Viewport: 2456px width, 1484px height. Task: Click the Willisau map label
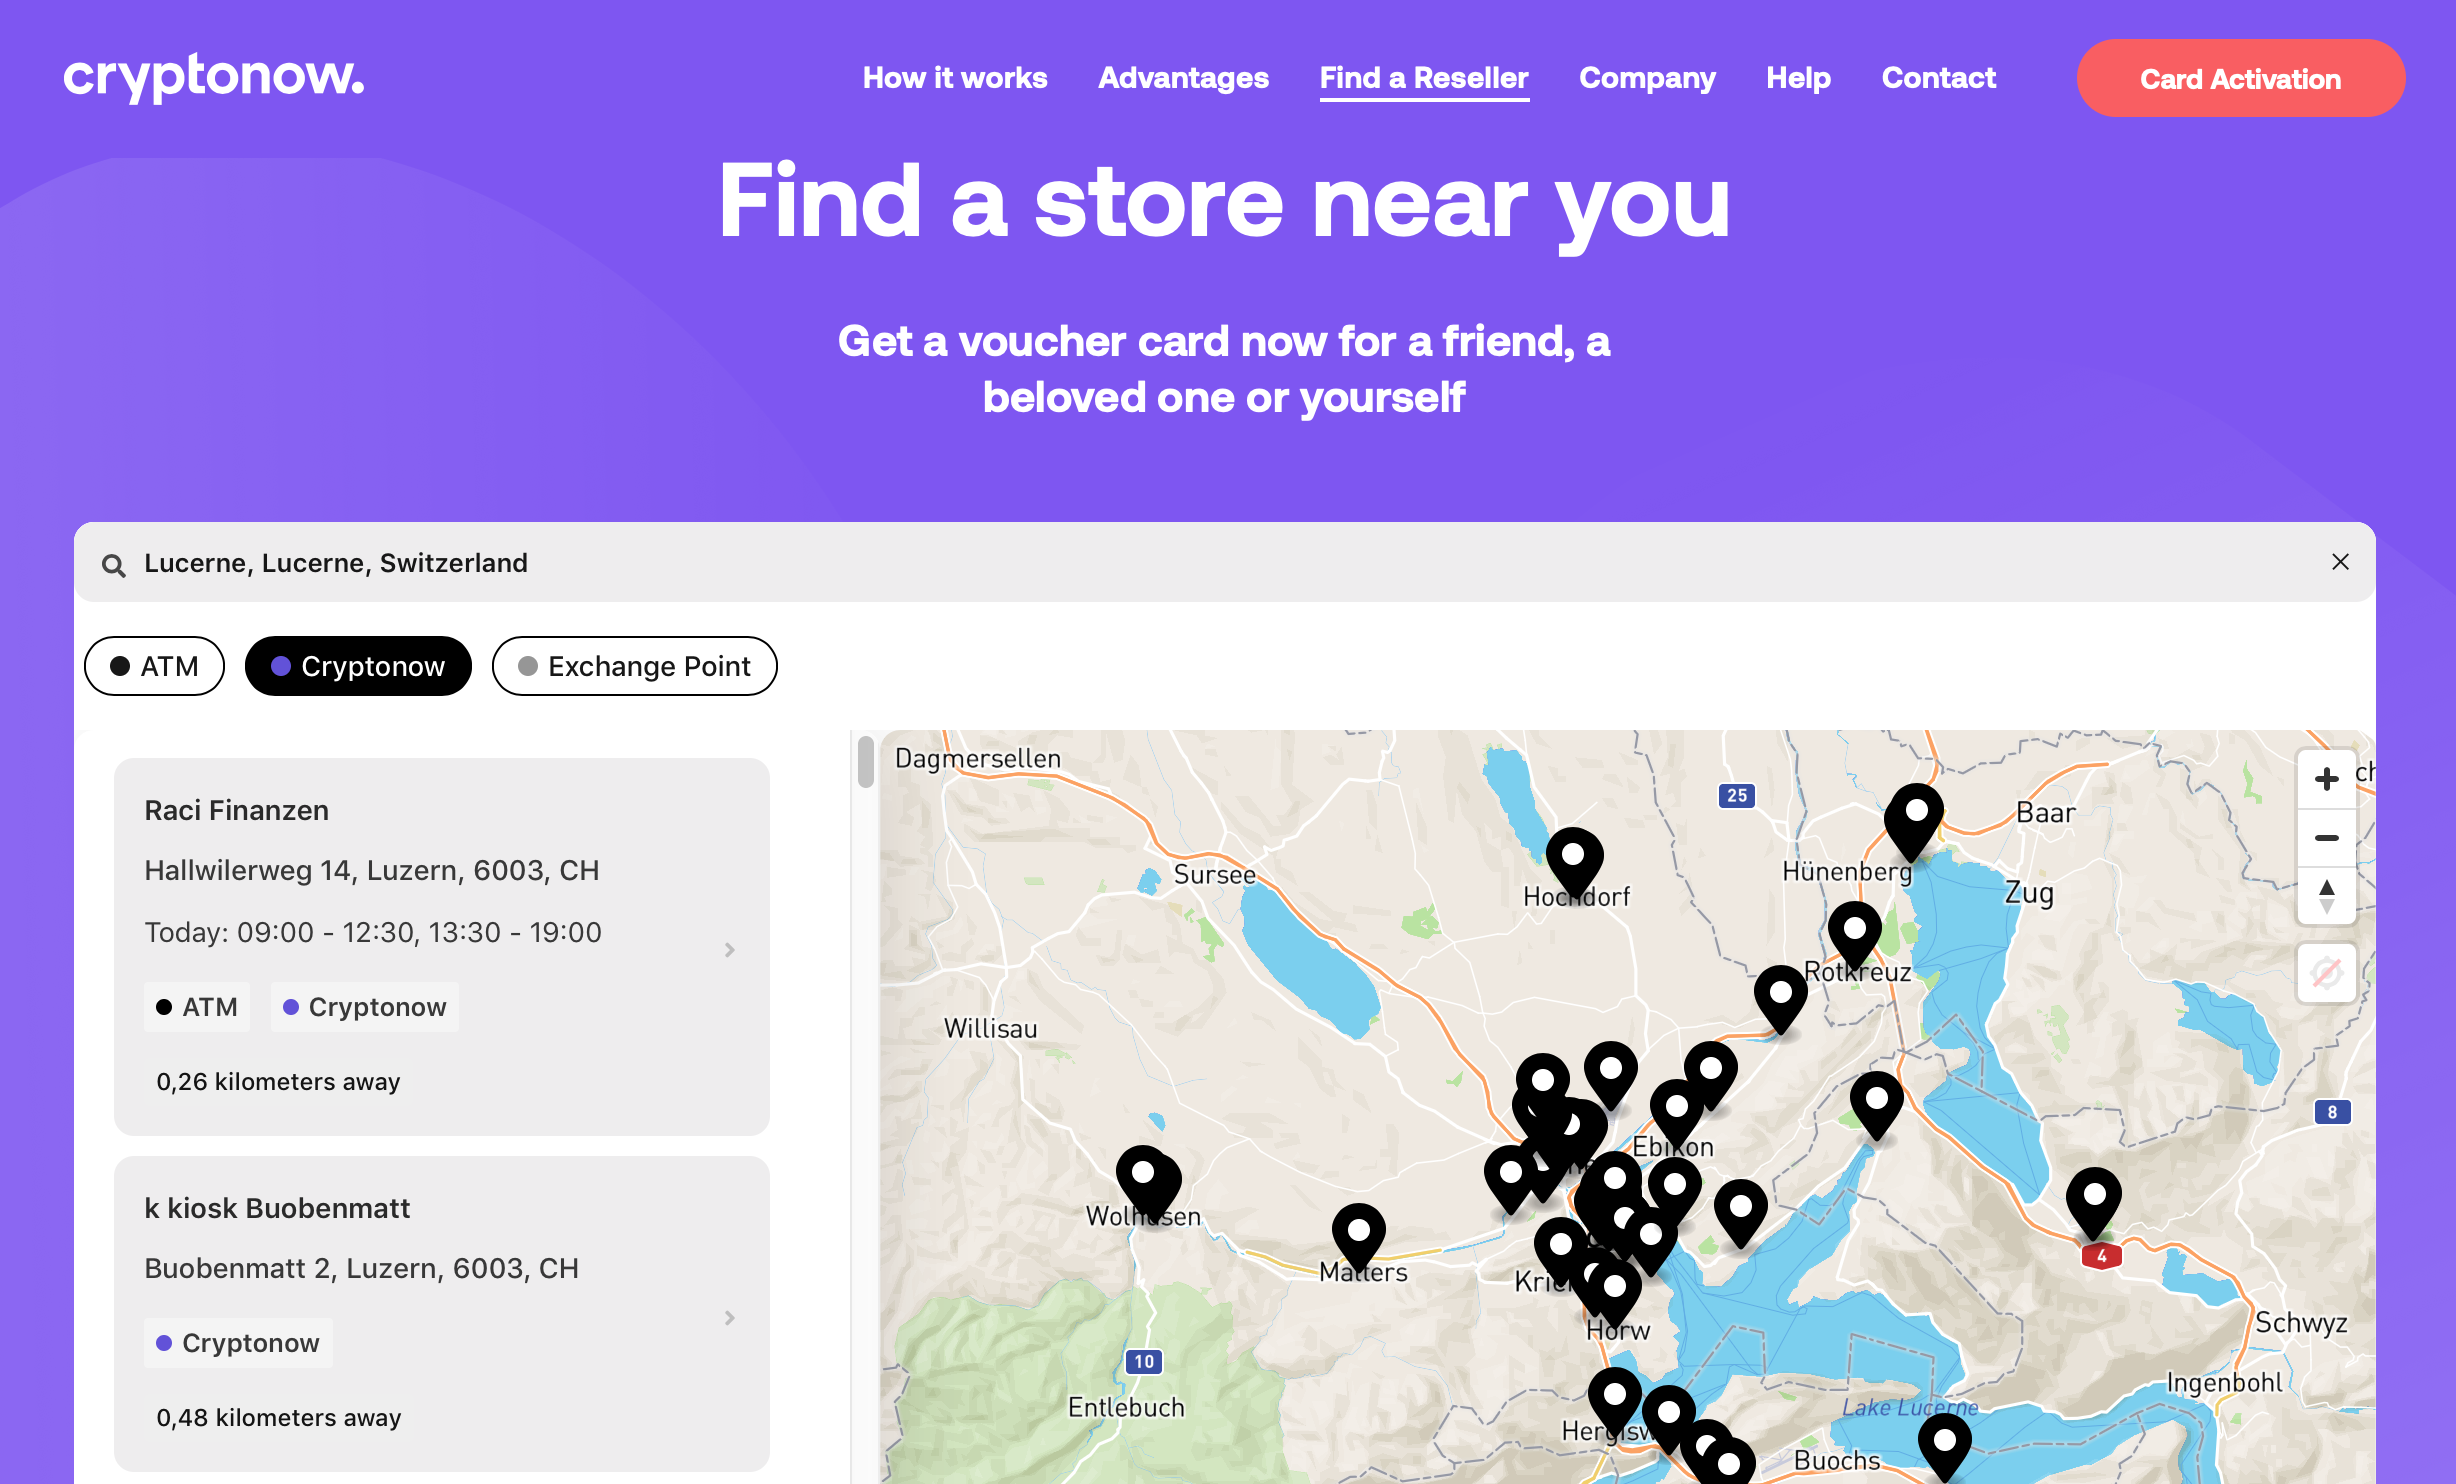pyautogui.click(x=990, y=1029)
